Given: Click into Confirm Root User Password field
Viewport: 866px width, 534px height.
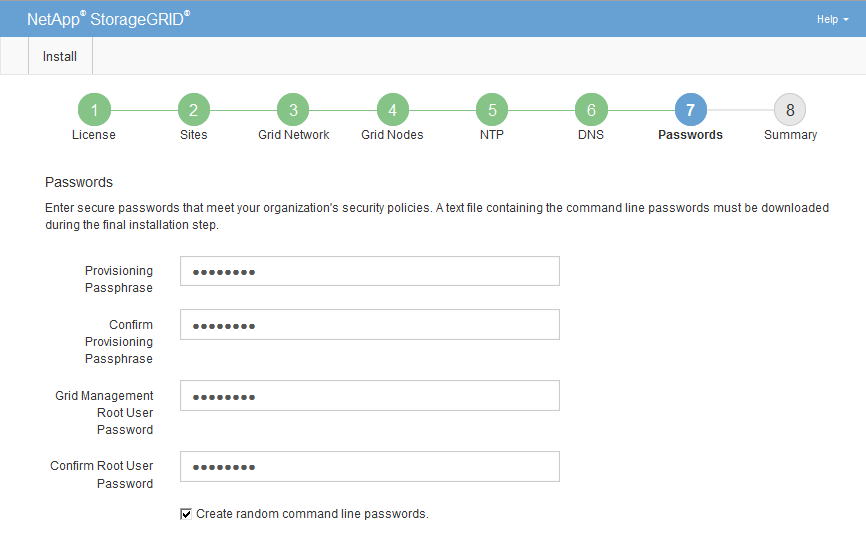Looking at the screenshot, I should coord(369,467).
